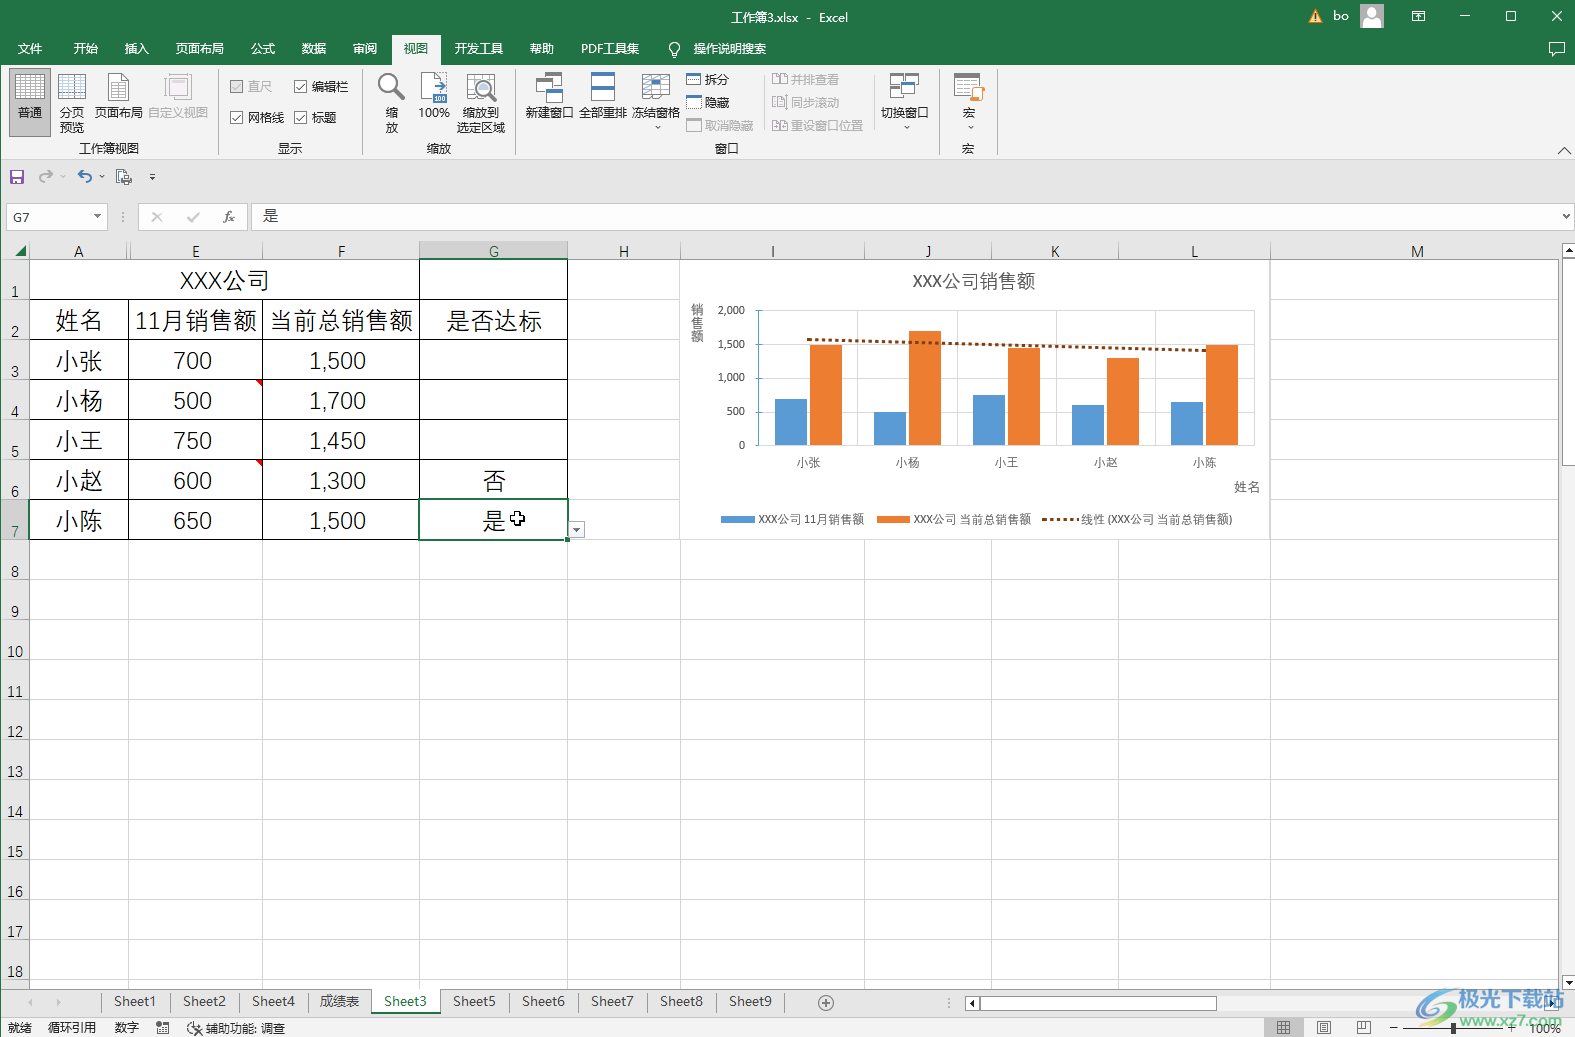The width and height of the screenshot is (1575, 1037).
Task: Open the Developer (开发工具) tab
Action: tap(478, 49)
